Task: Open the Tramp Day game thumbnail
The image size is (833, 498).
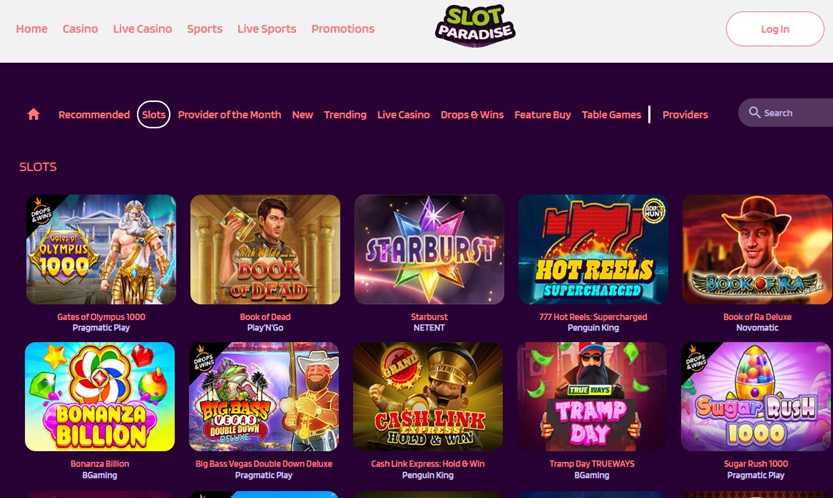Action: pos(592,396)
